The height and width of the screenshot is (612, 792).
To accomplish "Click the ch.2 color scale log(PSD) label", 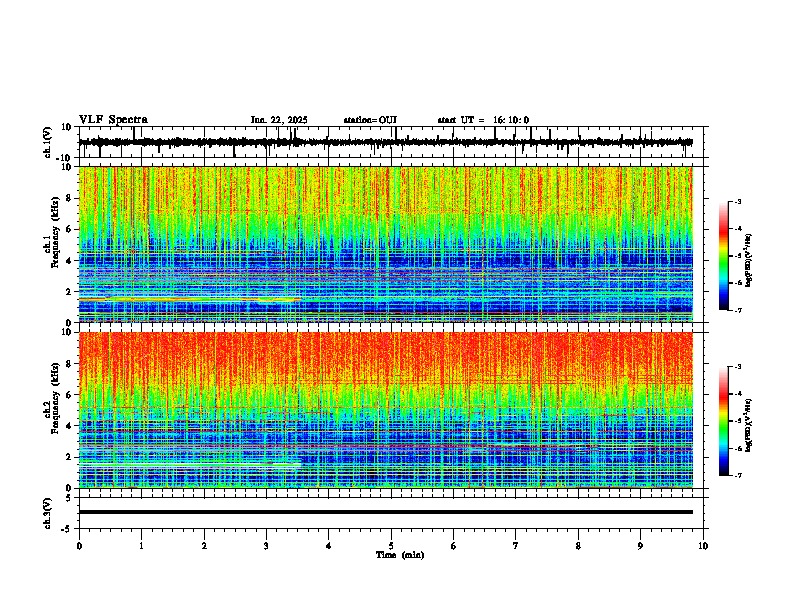I will pos(749,425).
